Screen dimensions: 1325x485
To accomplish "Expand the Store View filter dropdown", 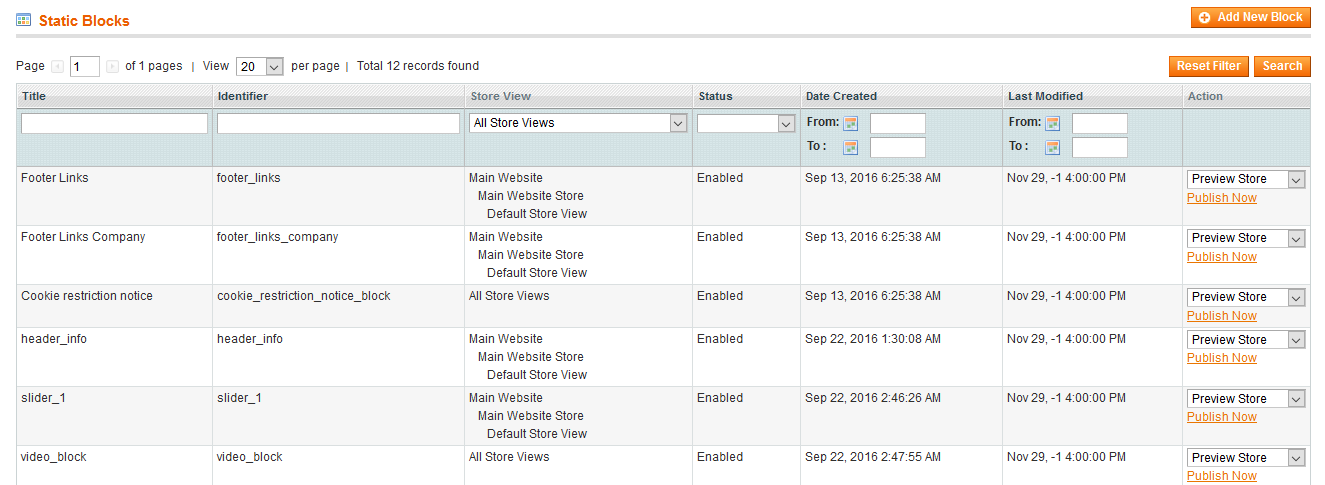I will [x=579, y=123].
